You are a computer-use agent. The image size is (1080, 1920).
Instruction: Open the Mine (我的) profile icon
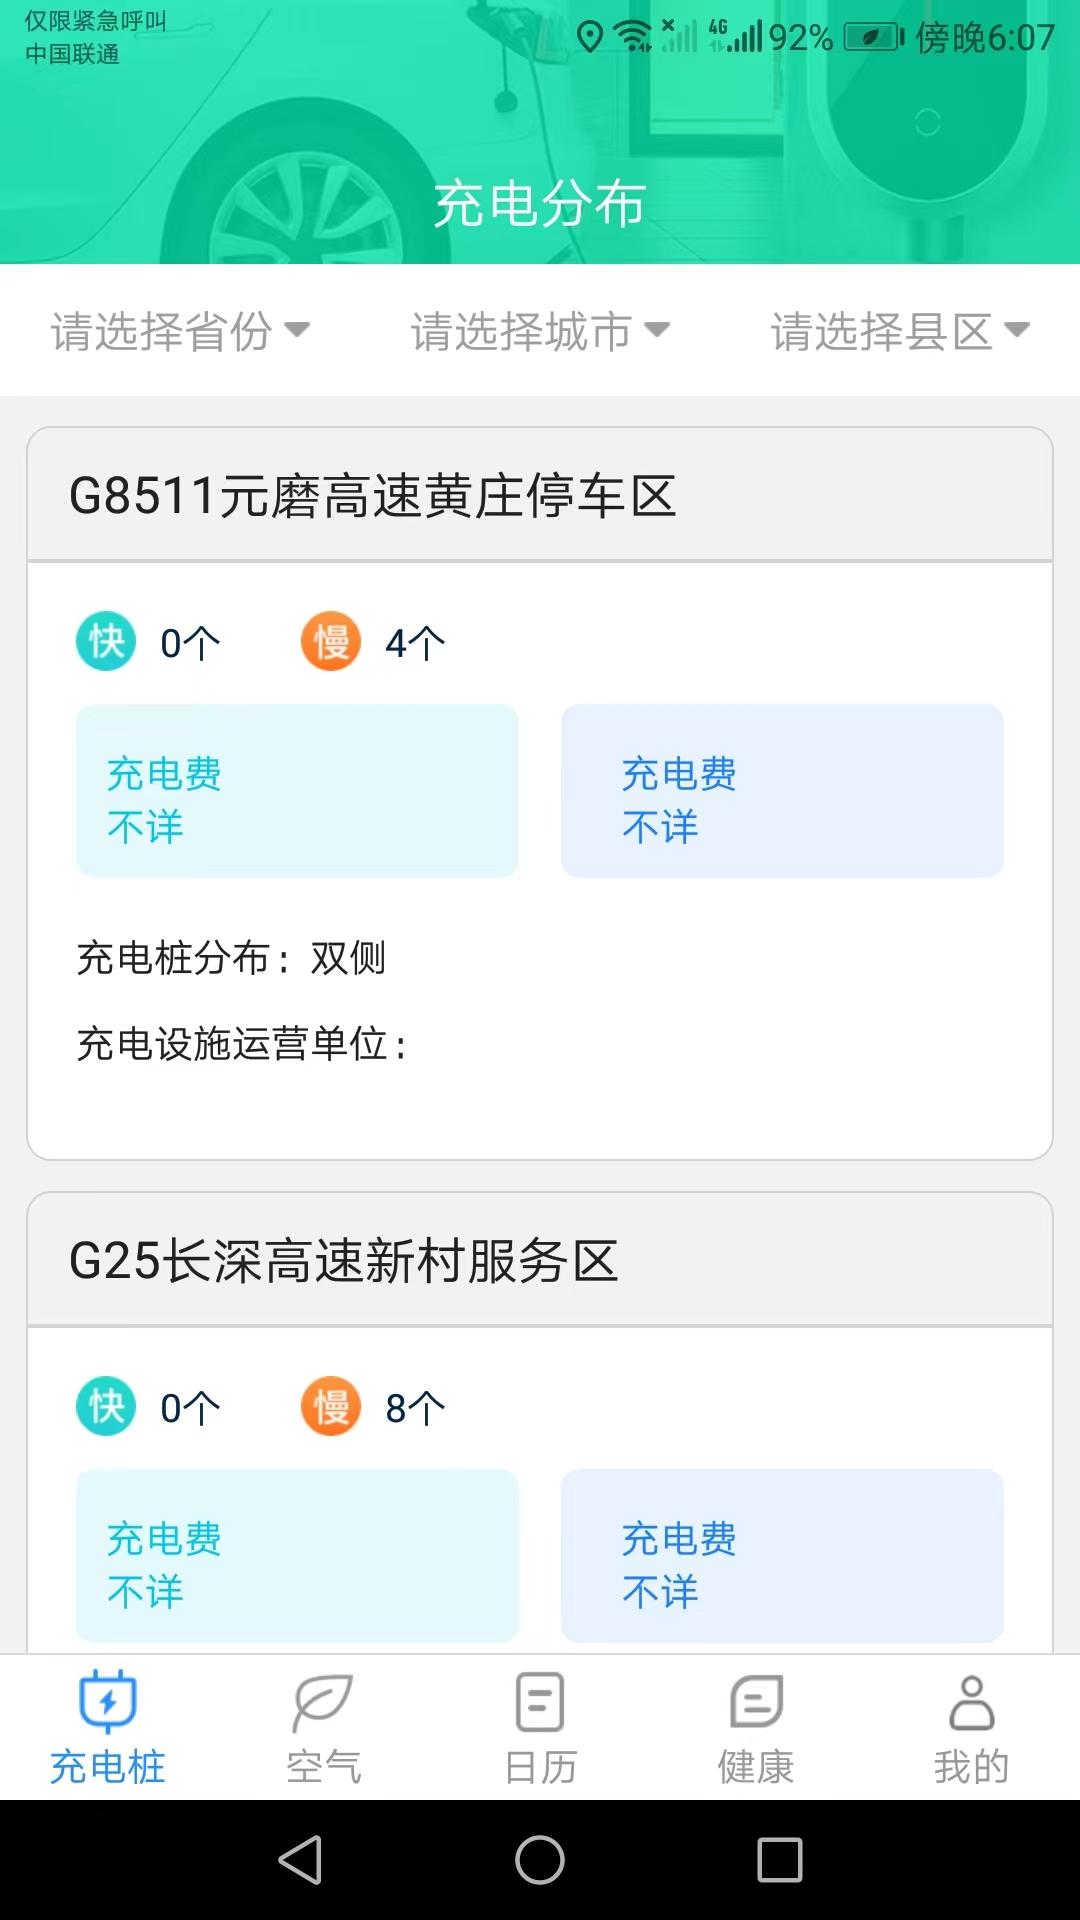[x=971, y=1701]
